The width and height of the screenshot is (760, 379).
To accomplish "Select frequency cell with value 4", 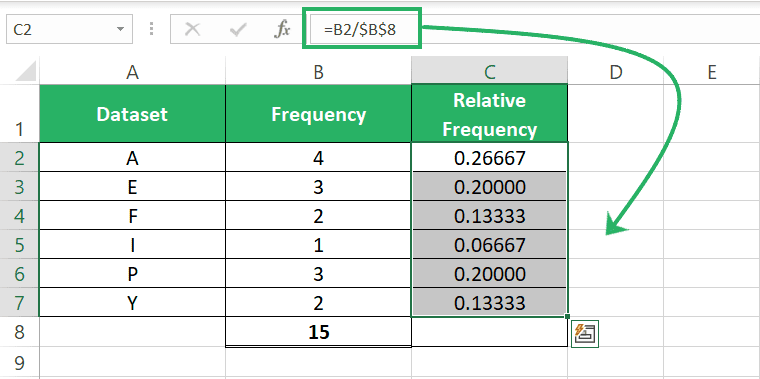I will coord(318,158).
